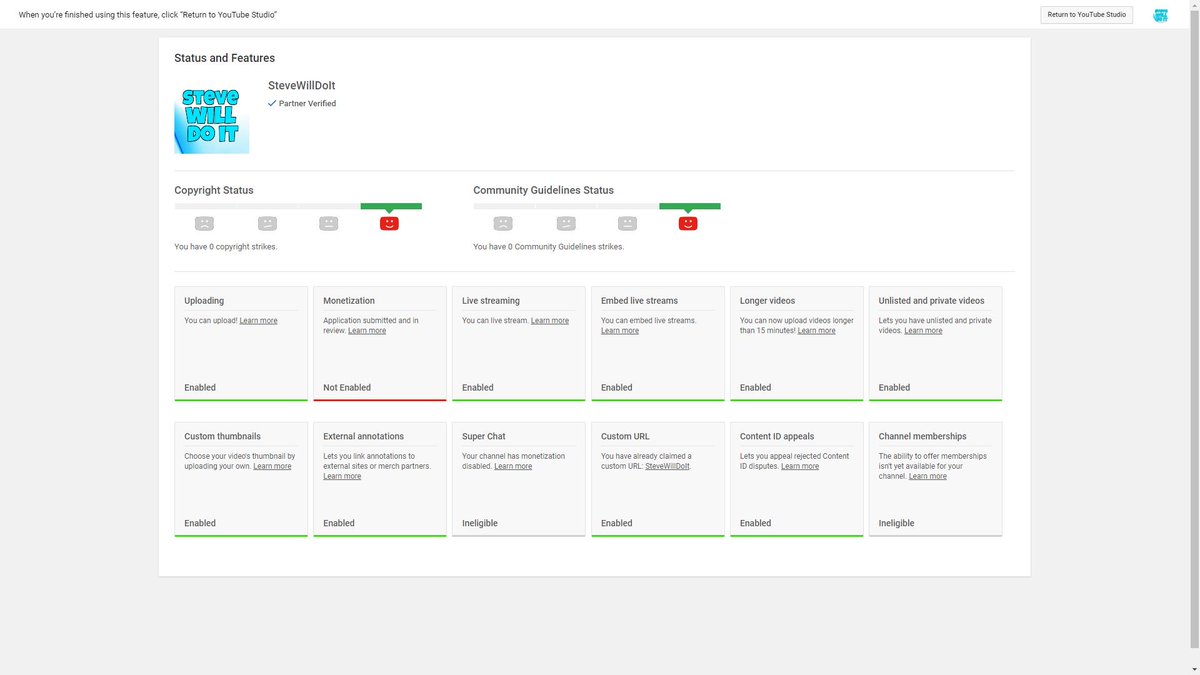This screenshot has height=675, width=1200.
Task: Click the Monetization card title
Action: [x=349, y=301]
